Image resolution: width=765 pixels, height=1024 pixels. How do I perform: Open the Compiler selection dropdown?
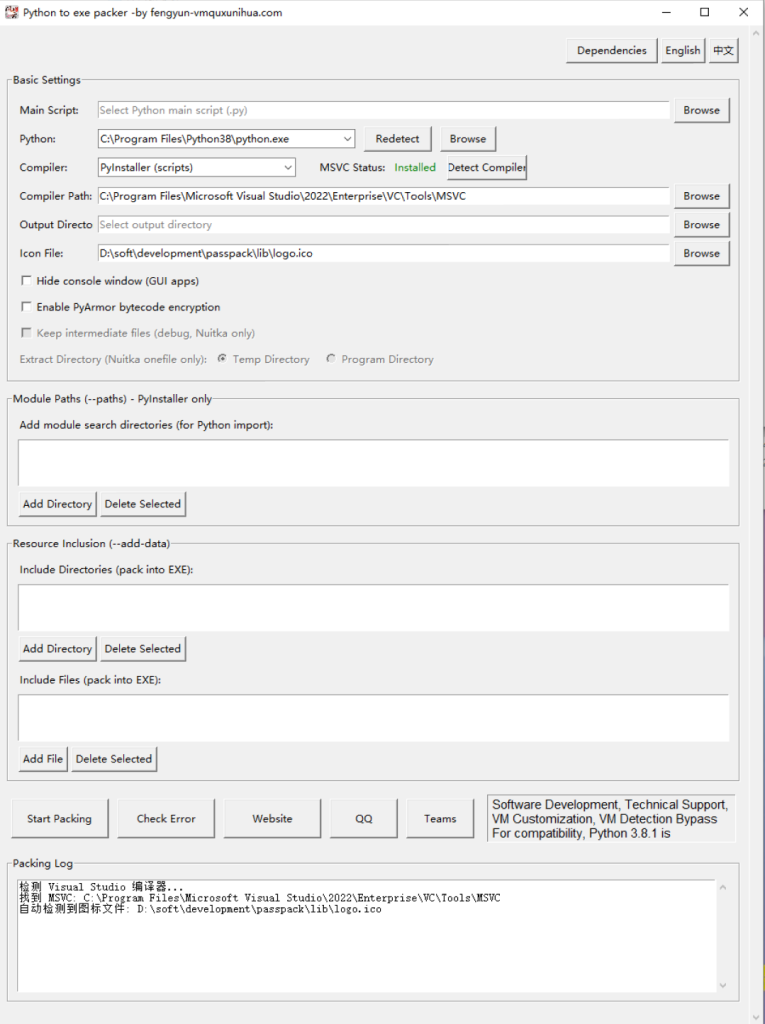(x=288, y=167)
